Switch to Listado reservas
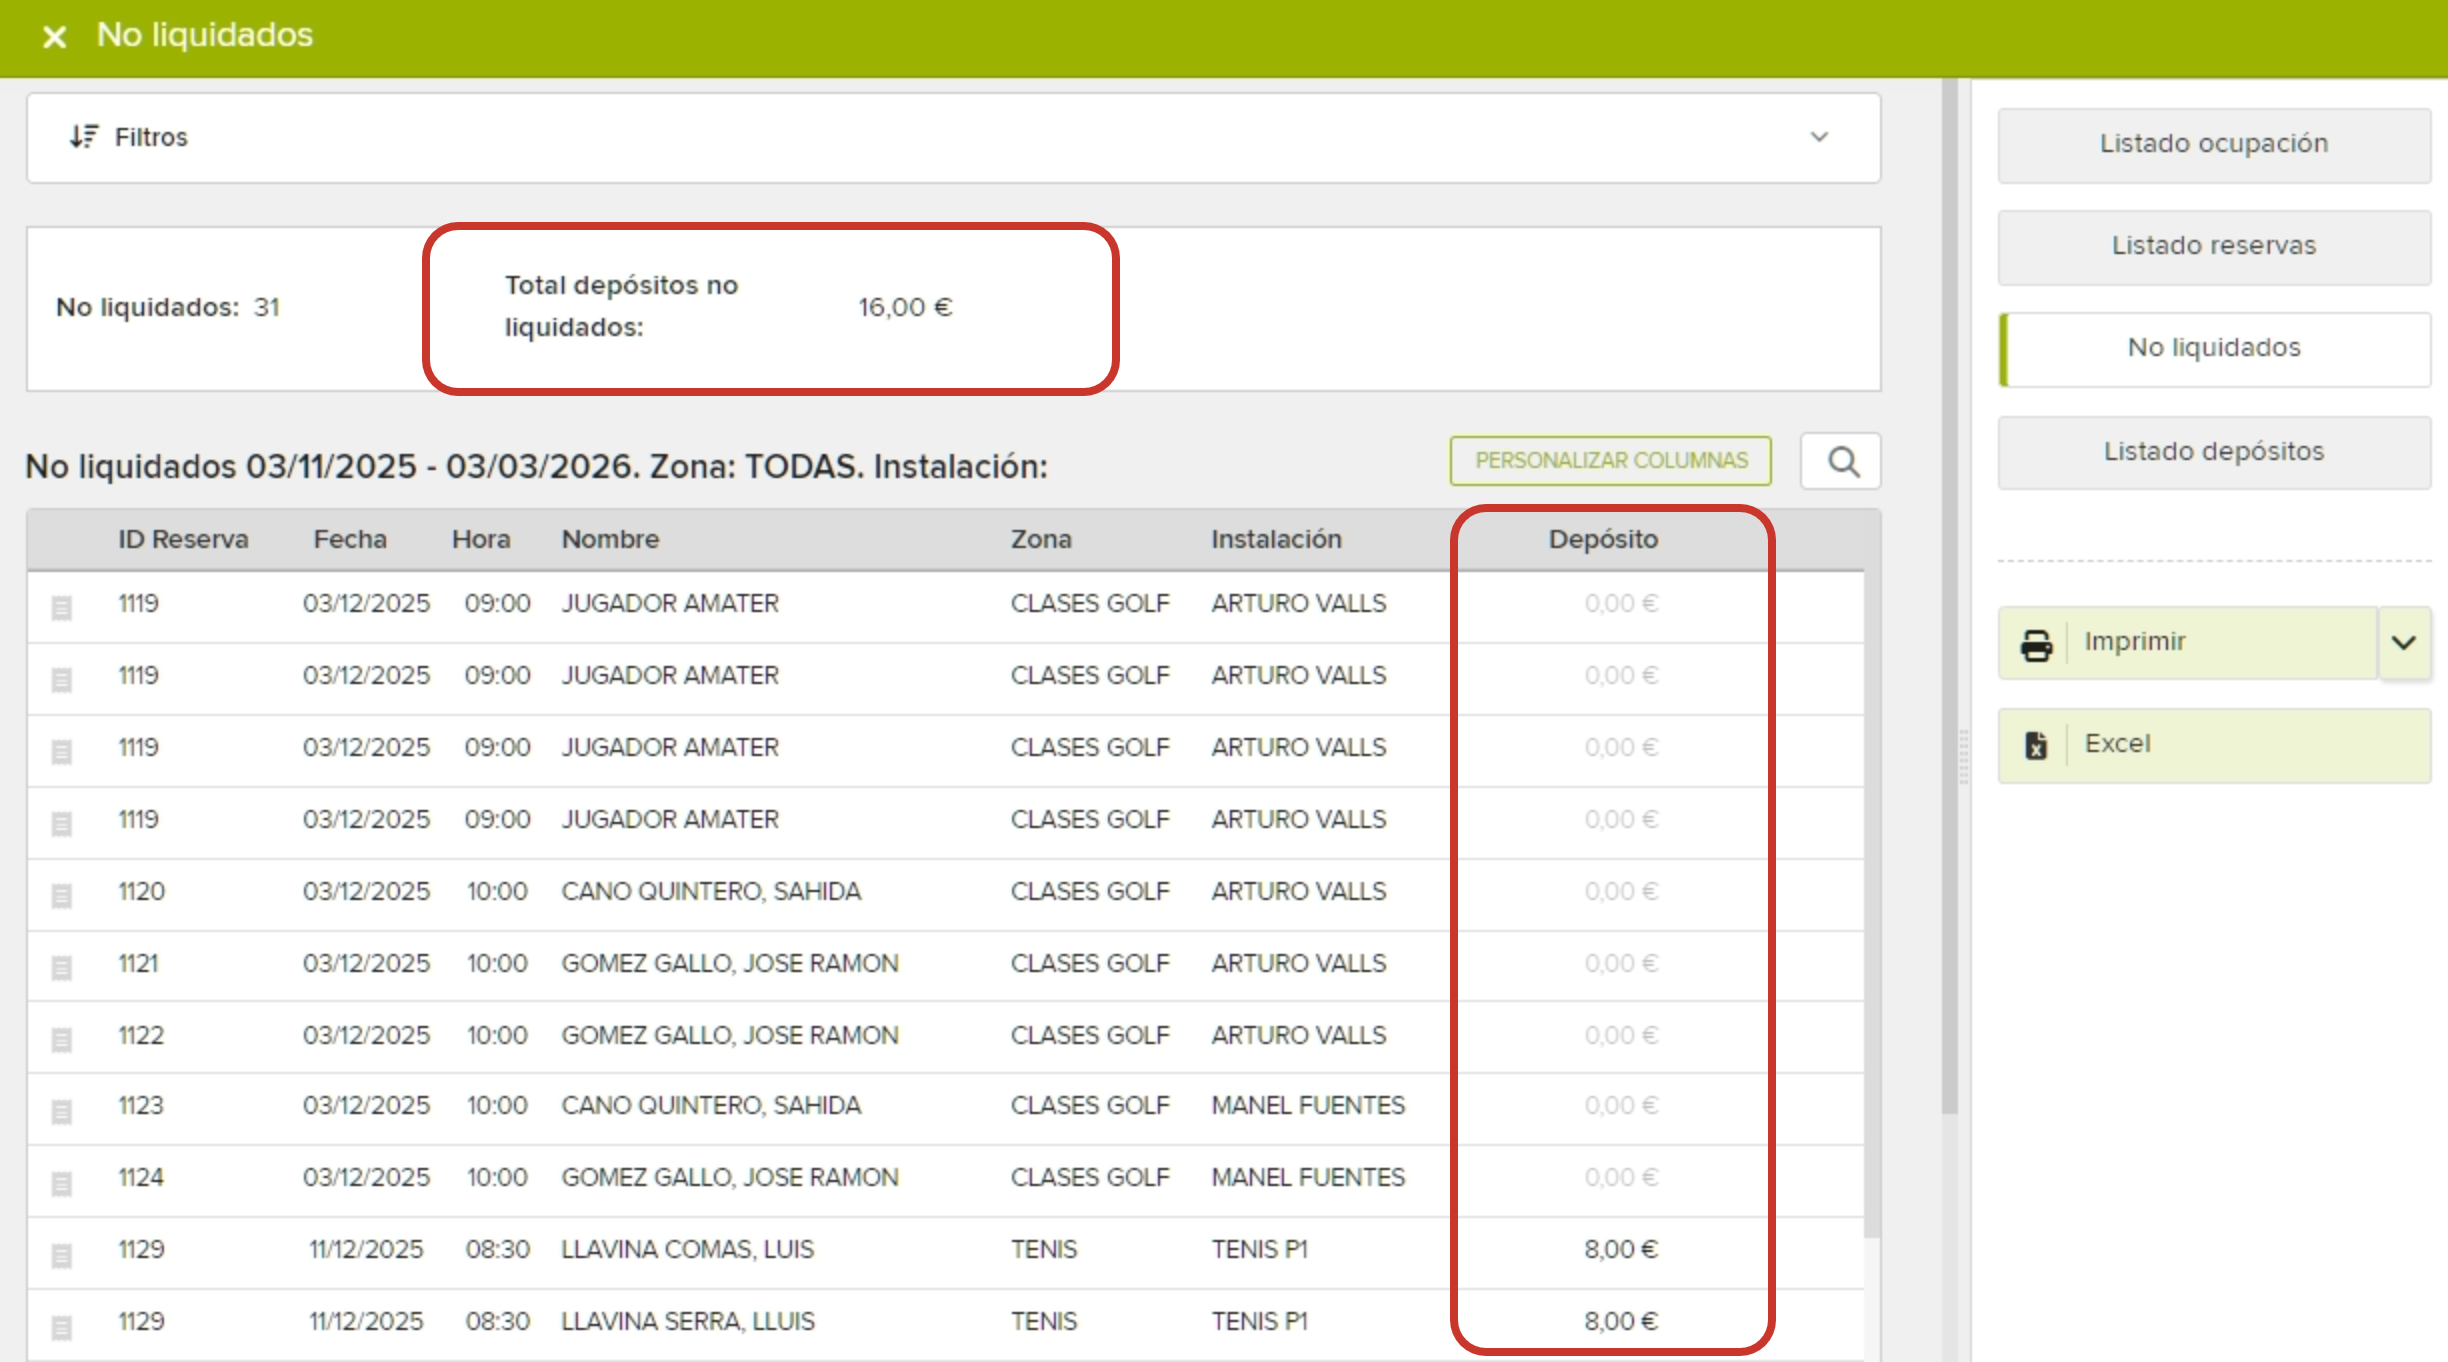2448x1362 pixels. [2213, 246]
